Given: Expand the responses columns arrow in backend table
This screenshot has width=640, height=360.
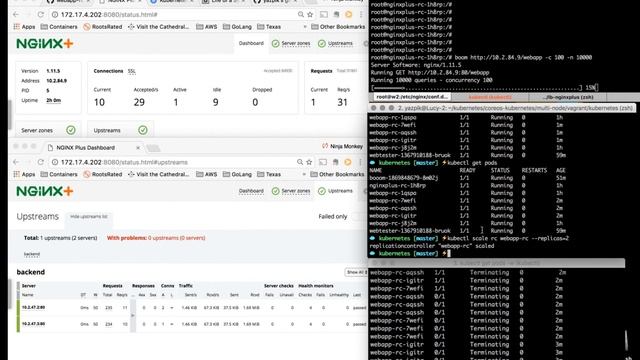Looking at the screenshot, I should 132,315.
